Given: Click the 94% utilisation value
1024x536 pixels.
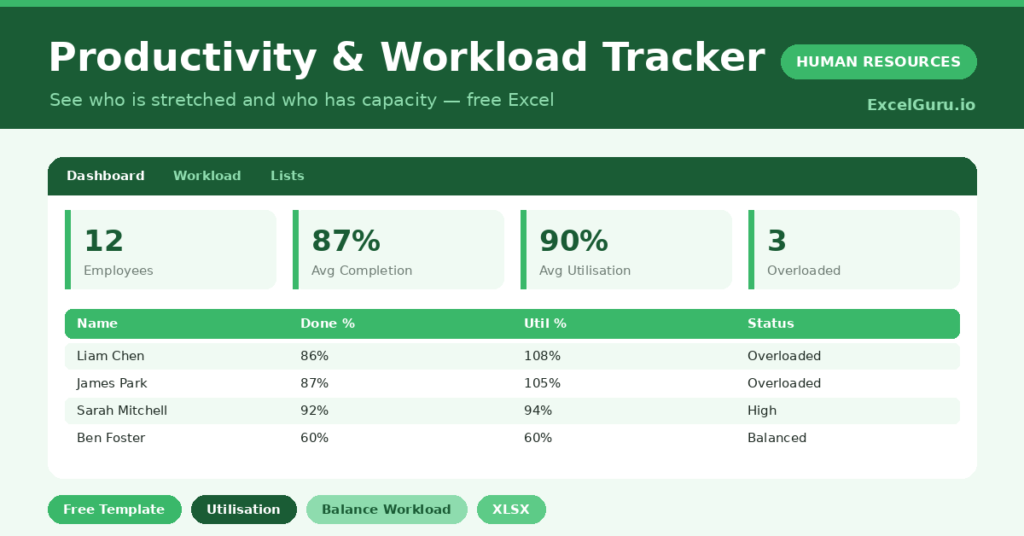Looking at the screenshot, I should tap(537, 411).
